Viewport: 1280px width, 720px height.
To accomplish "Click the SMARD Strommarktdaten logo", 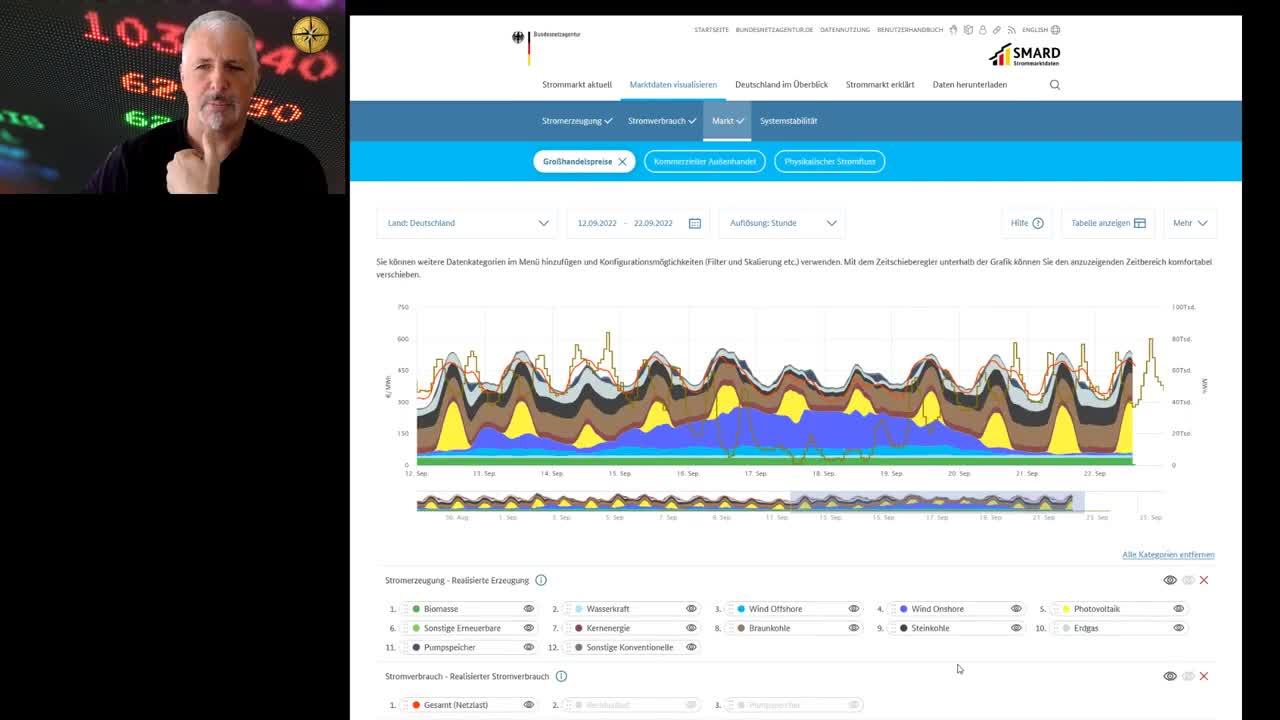I will pos(1024,55).
